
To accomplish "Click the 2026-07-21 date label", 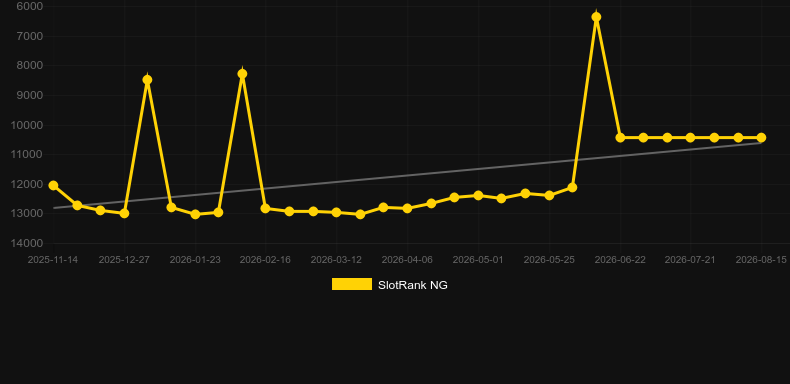I will tap(690, 260).
